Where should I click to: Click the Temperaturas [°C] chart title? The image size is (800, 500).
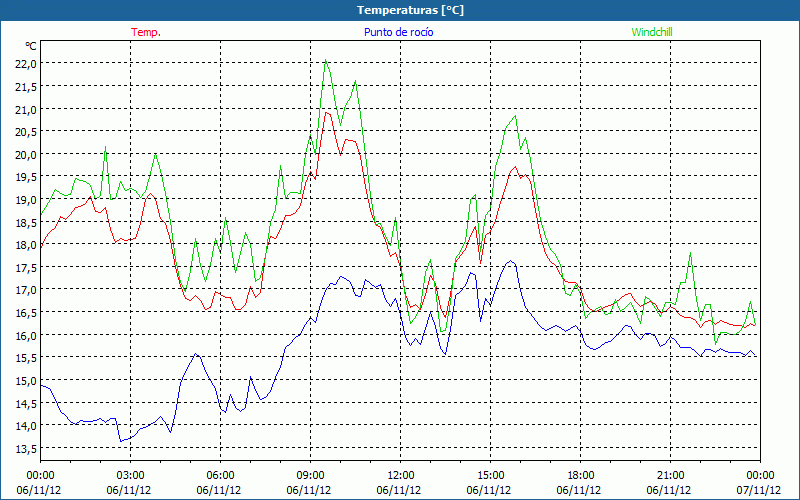tap(410, 10)
